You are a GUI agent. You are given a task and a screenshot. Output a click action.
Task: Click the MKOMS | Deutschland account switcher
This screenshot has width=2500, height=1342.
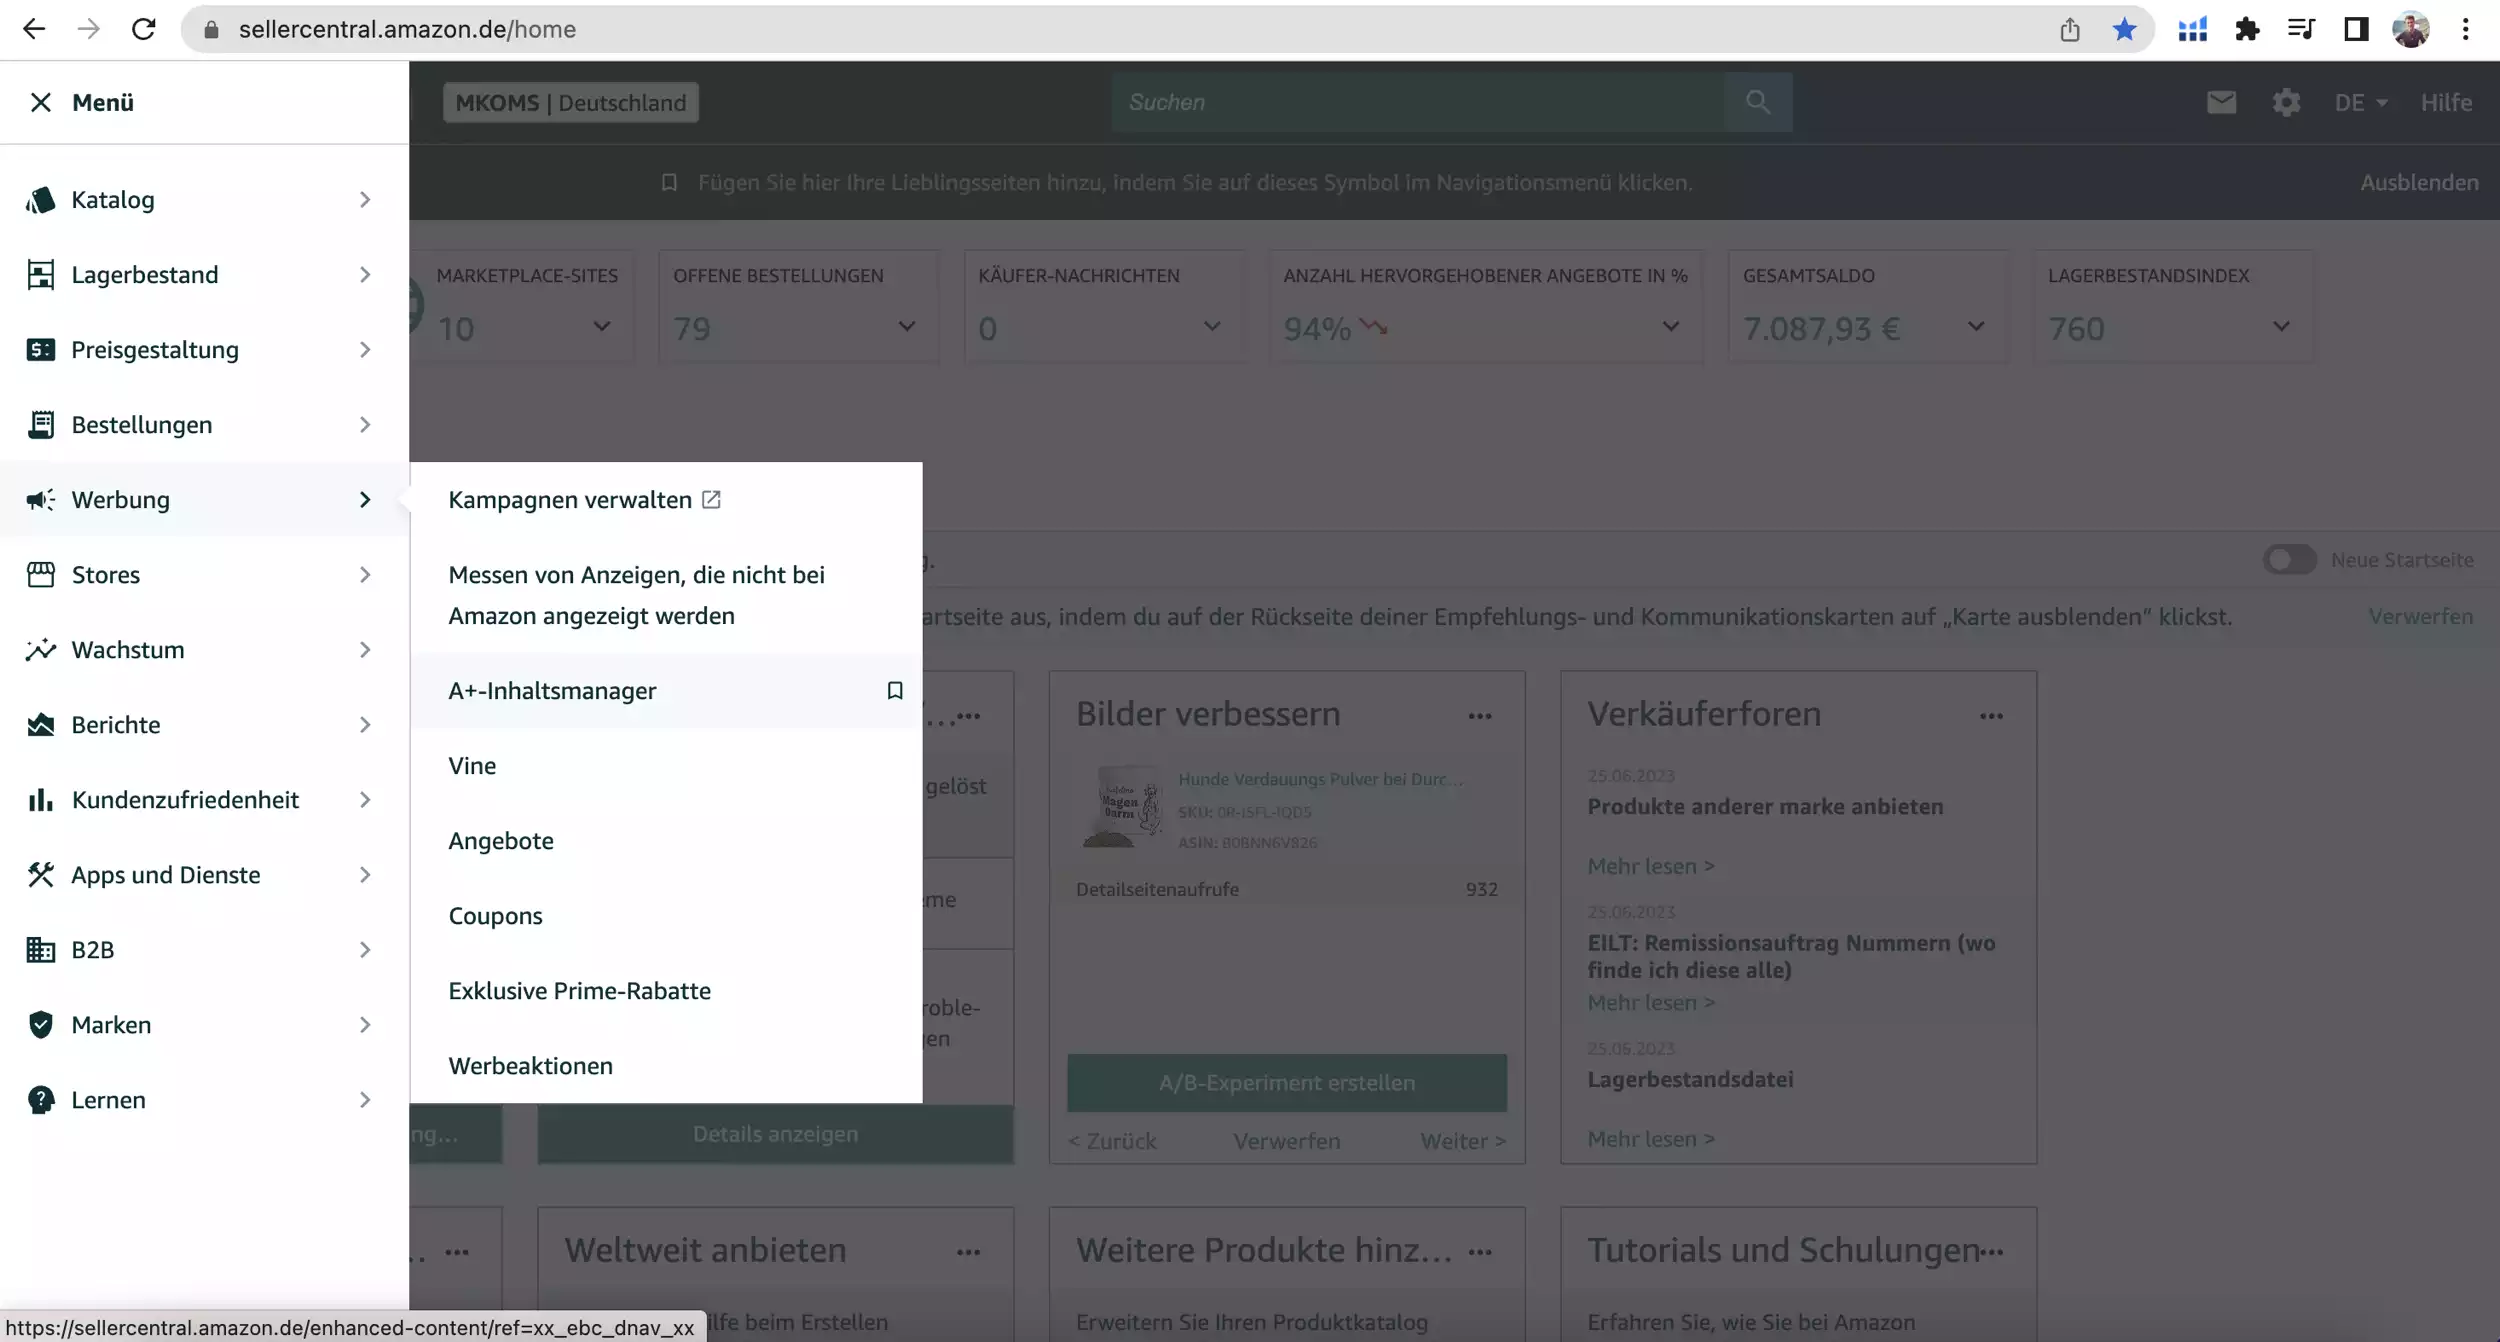tap(571, 102)
